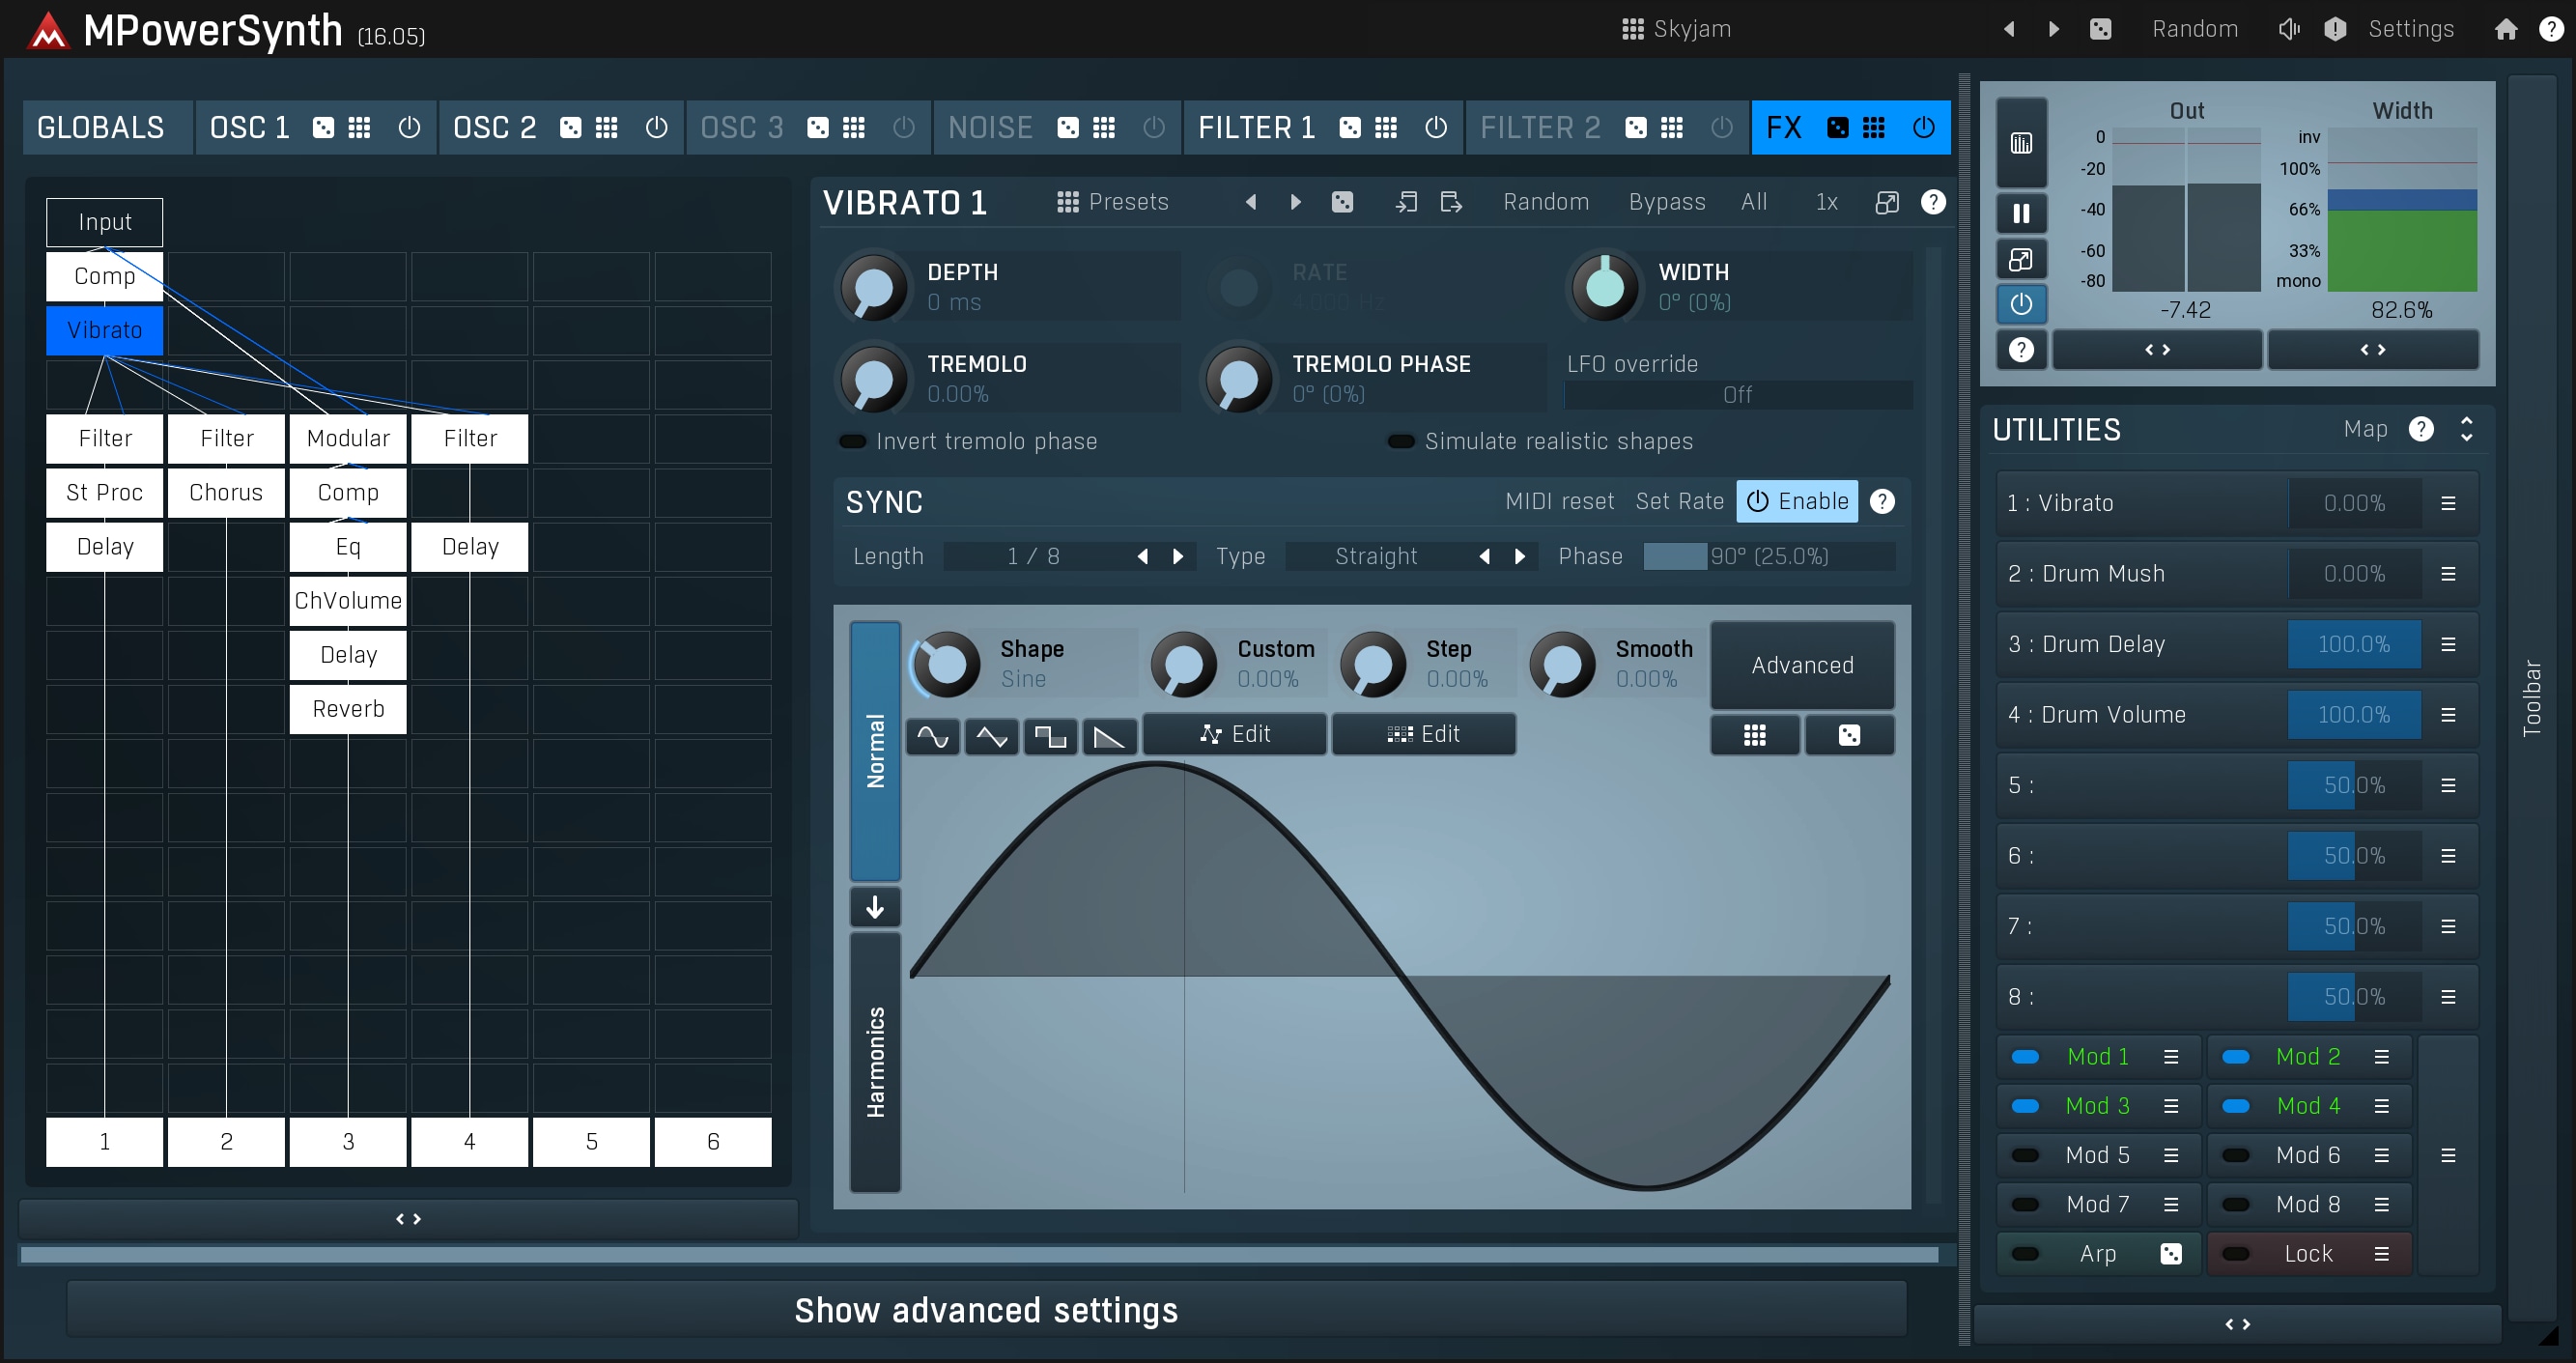Load next global preset arrow
Image resolution: width=2576 pixels, height=1363 pixels.
(x=2054, y=29)
